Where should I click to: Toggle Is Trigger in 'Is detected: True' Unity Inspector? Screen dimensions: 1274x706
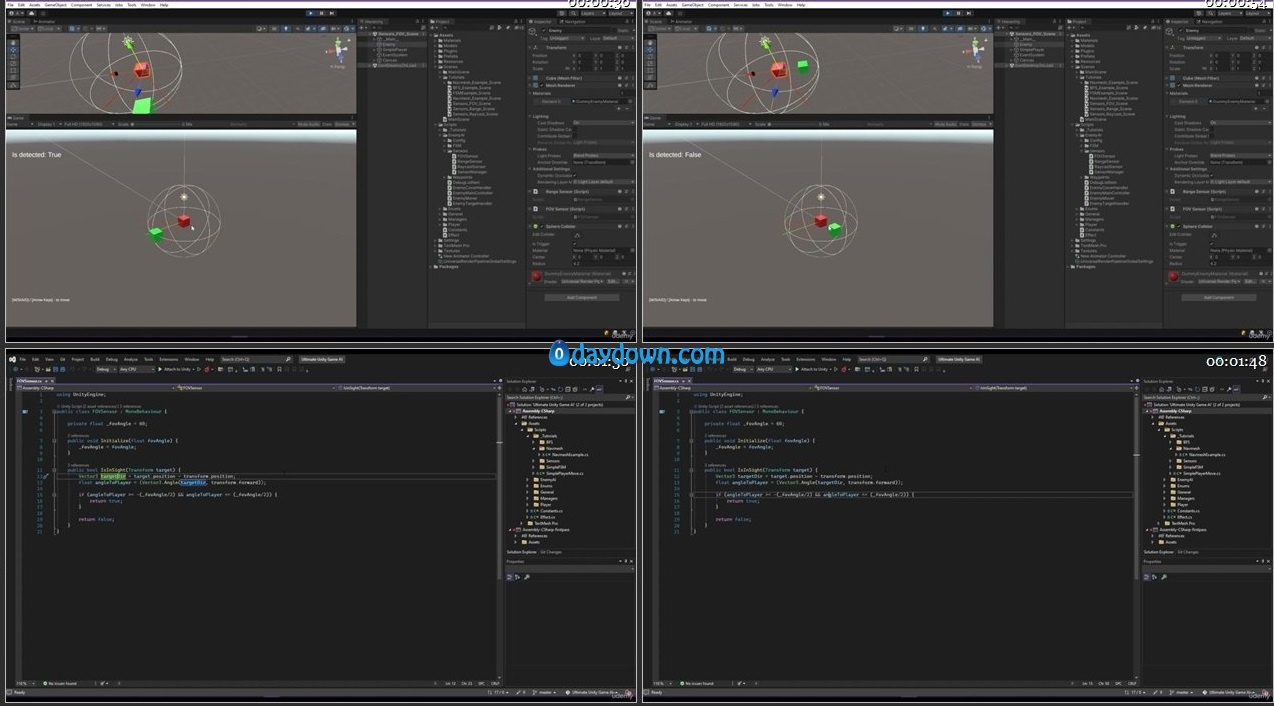[x=575, y=243]
